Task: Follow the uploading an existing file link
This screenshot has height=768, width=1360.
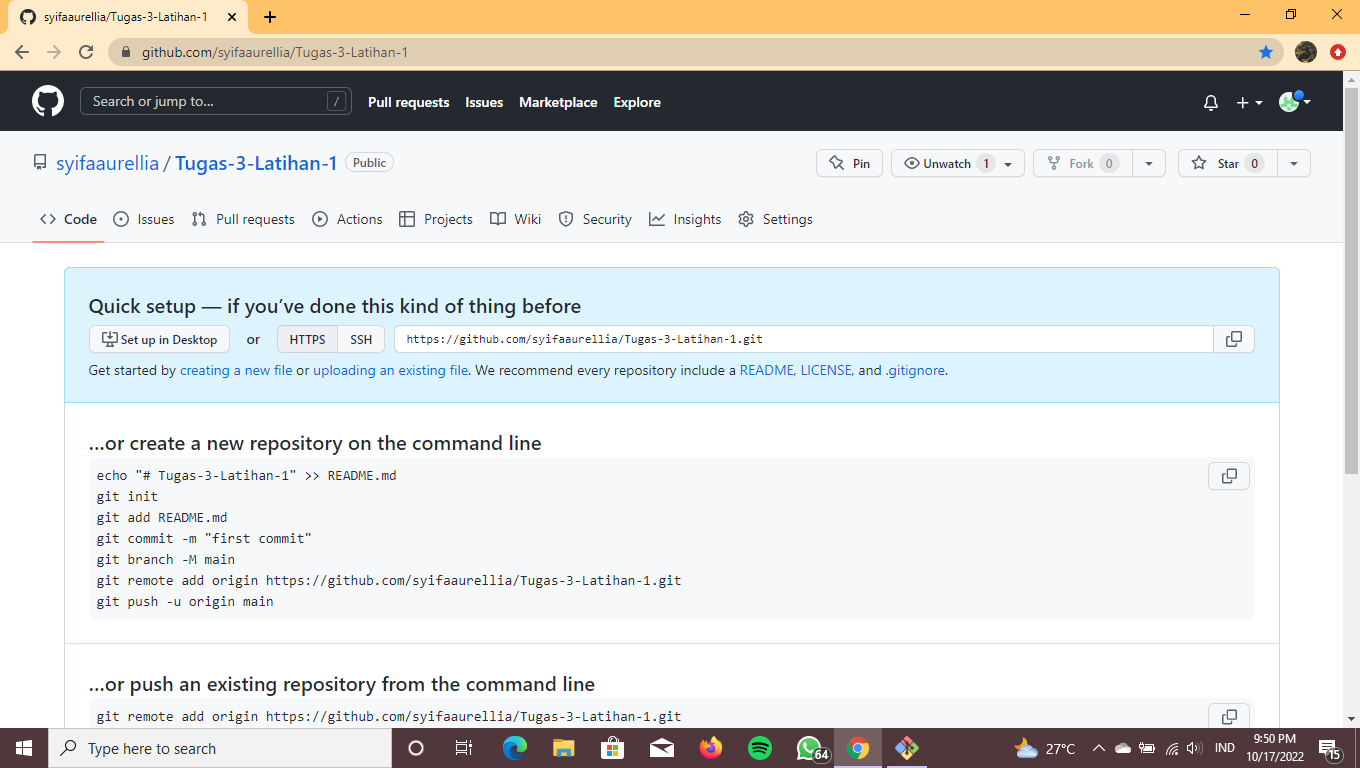Action: pyautogui.click(x=391, y=370)
